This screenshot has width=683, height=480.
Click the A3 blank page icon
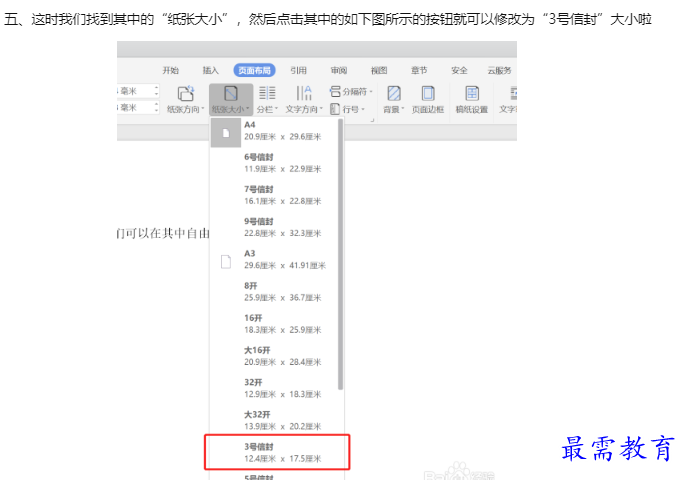coord(226,262)
